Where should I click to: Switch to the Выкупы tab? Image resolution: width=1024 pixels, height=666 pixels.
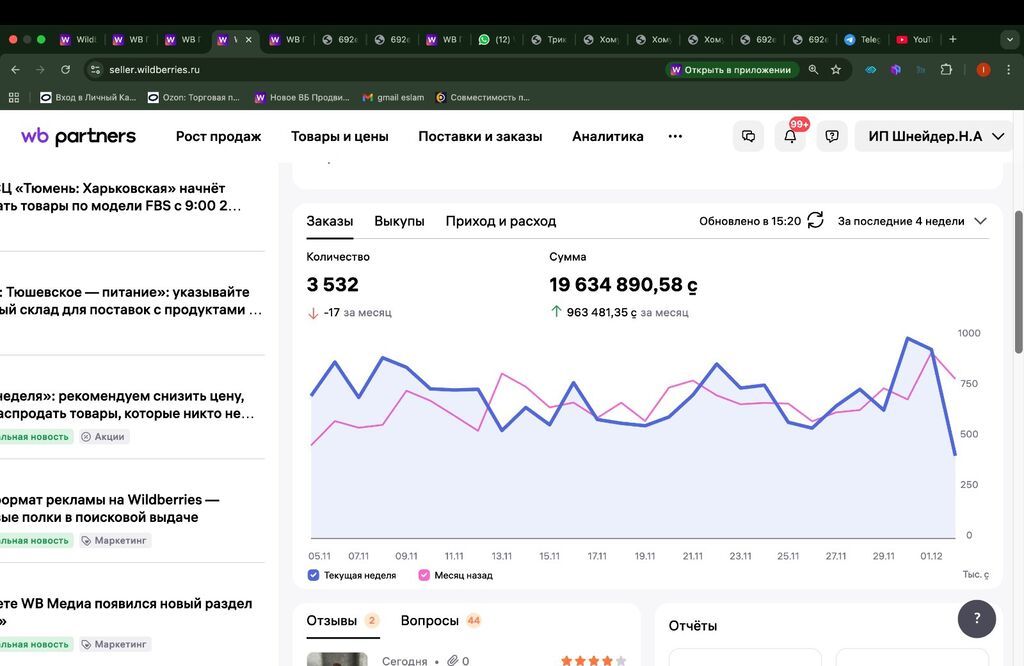point(399,221)
